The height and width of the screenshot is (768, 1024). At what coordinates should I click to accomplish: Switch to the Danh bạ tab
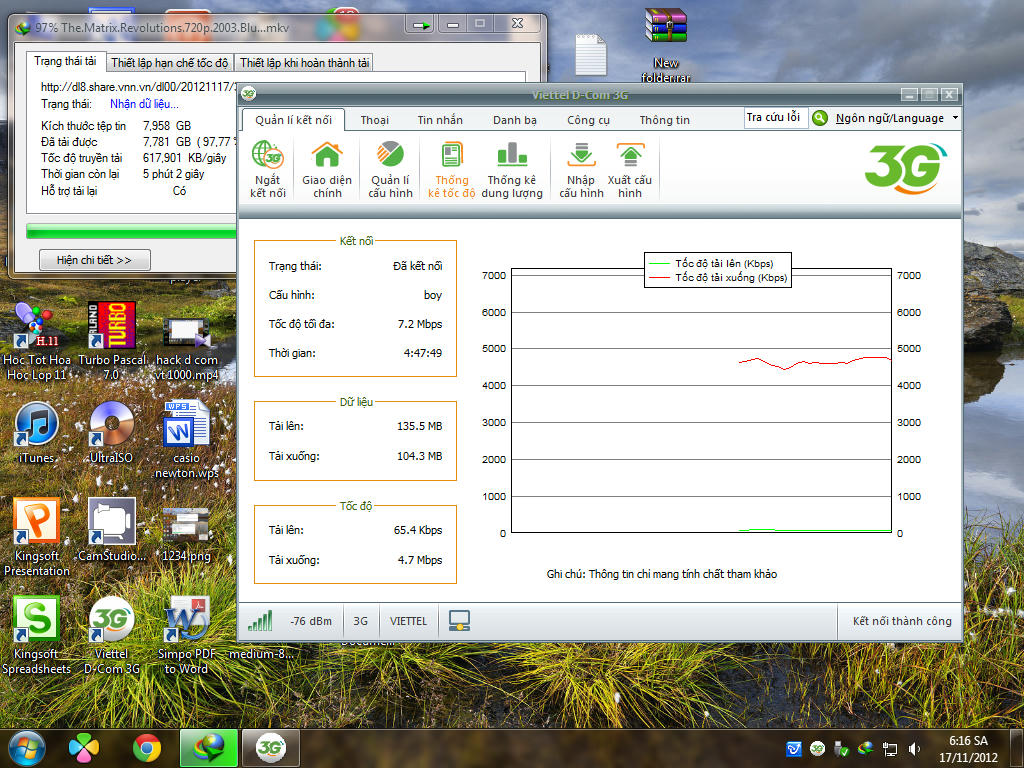coord(515,120)
